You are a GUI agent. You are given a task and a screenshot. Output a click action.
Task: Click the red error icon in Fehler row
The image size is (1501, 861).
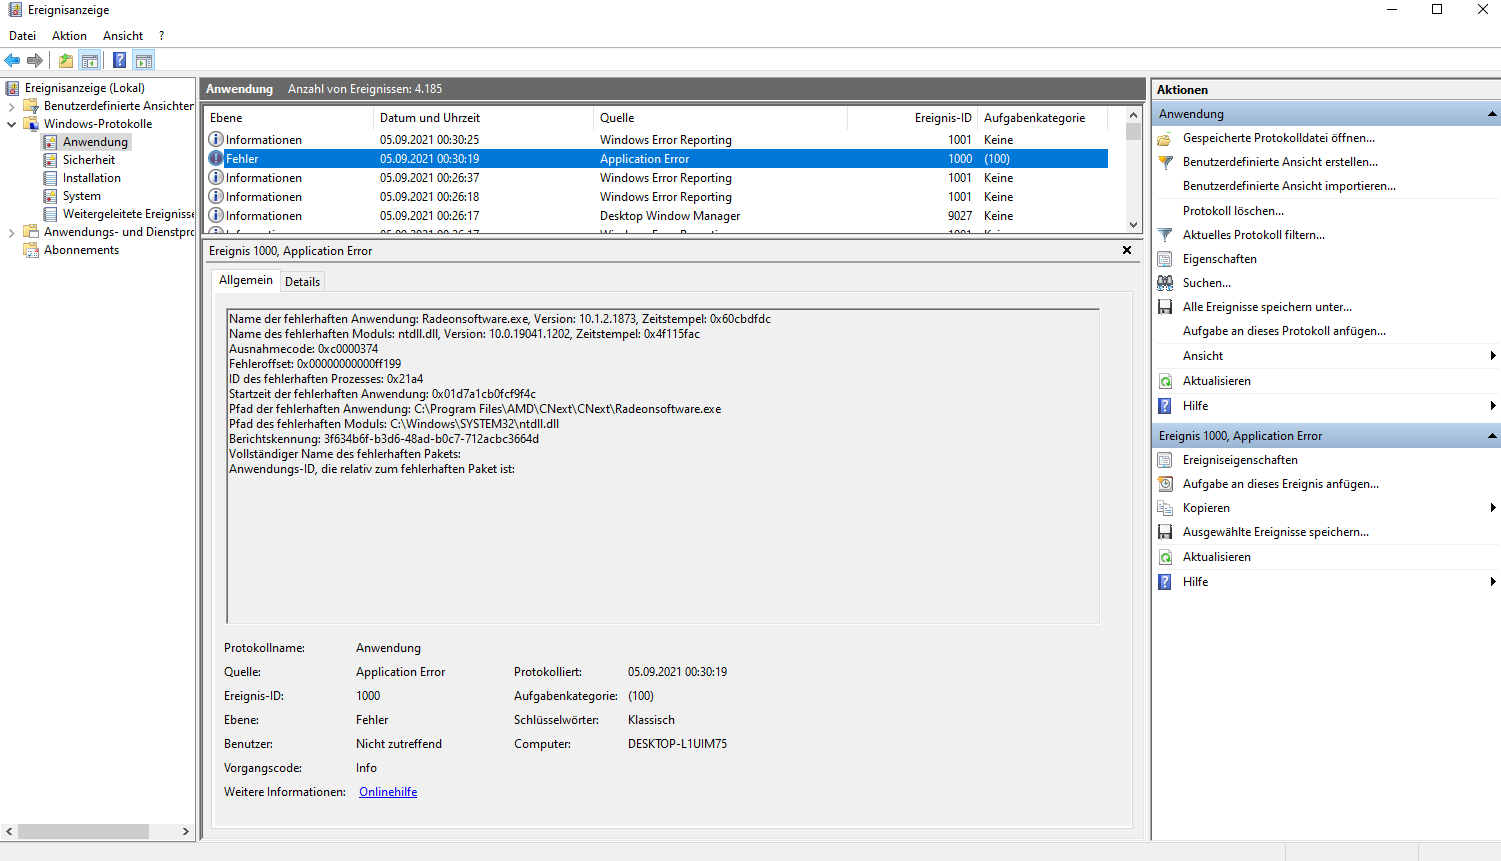[215, 158]
